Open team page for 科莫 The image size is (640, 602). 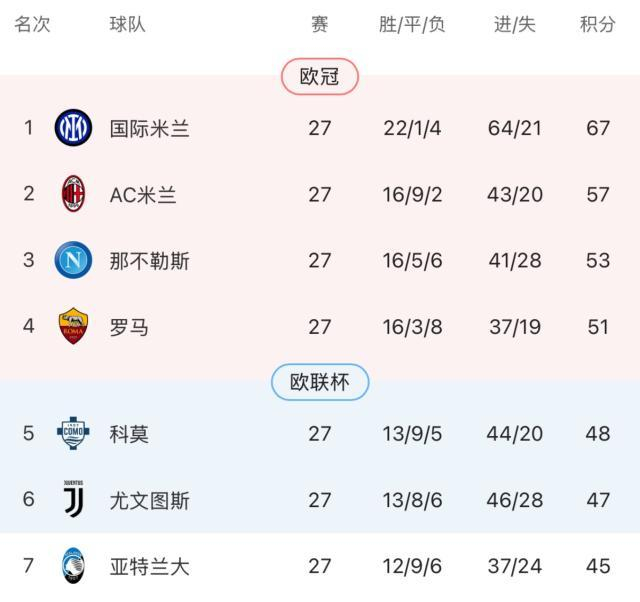click(129, 433)
